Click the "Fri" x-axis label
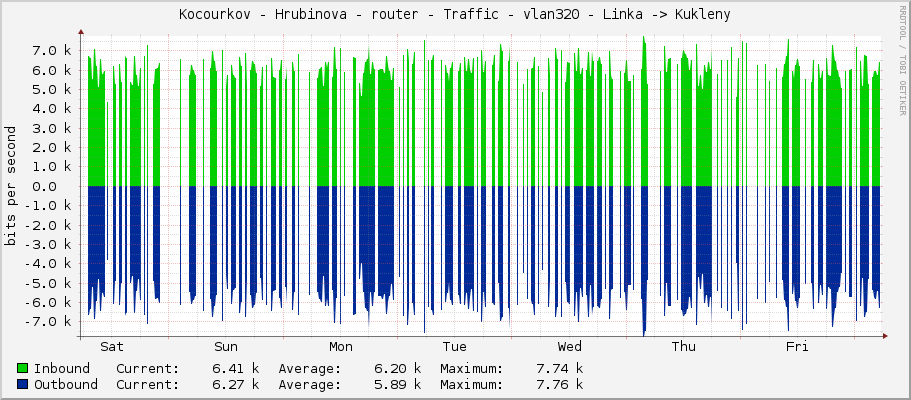Screen dimensions: 911x400 pos(797,347)
